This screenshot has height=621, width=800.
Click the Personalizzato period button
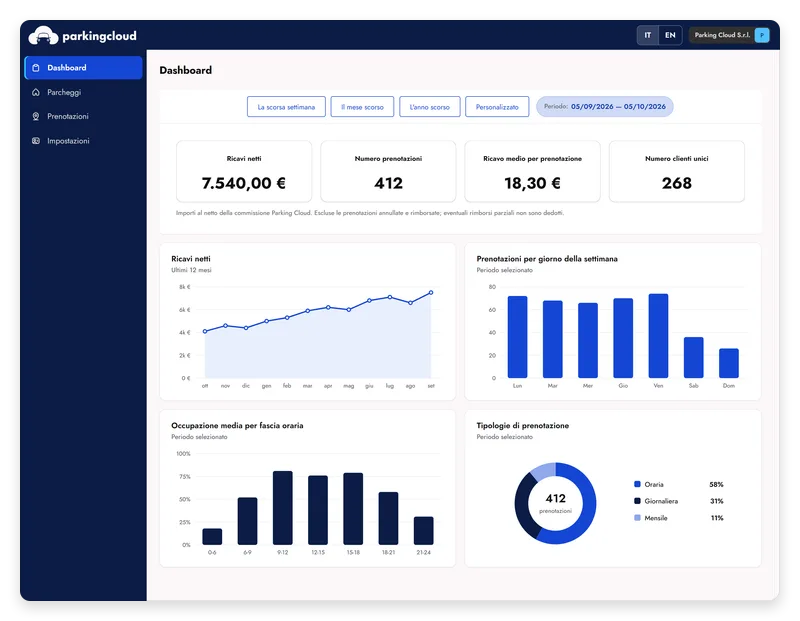pyautogui.click(x=497, y=107)
